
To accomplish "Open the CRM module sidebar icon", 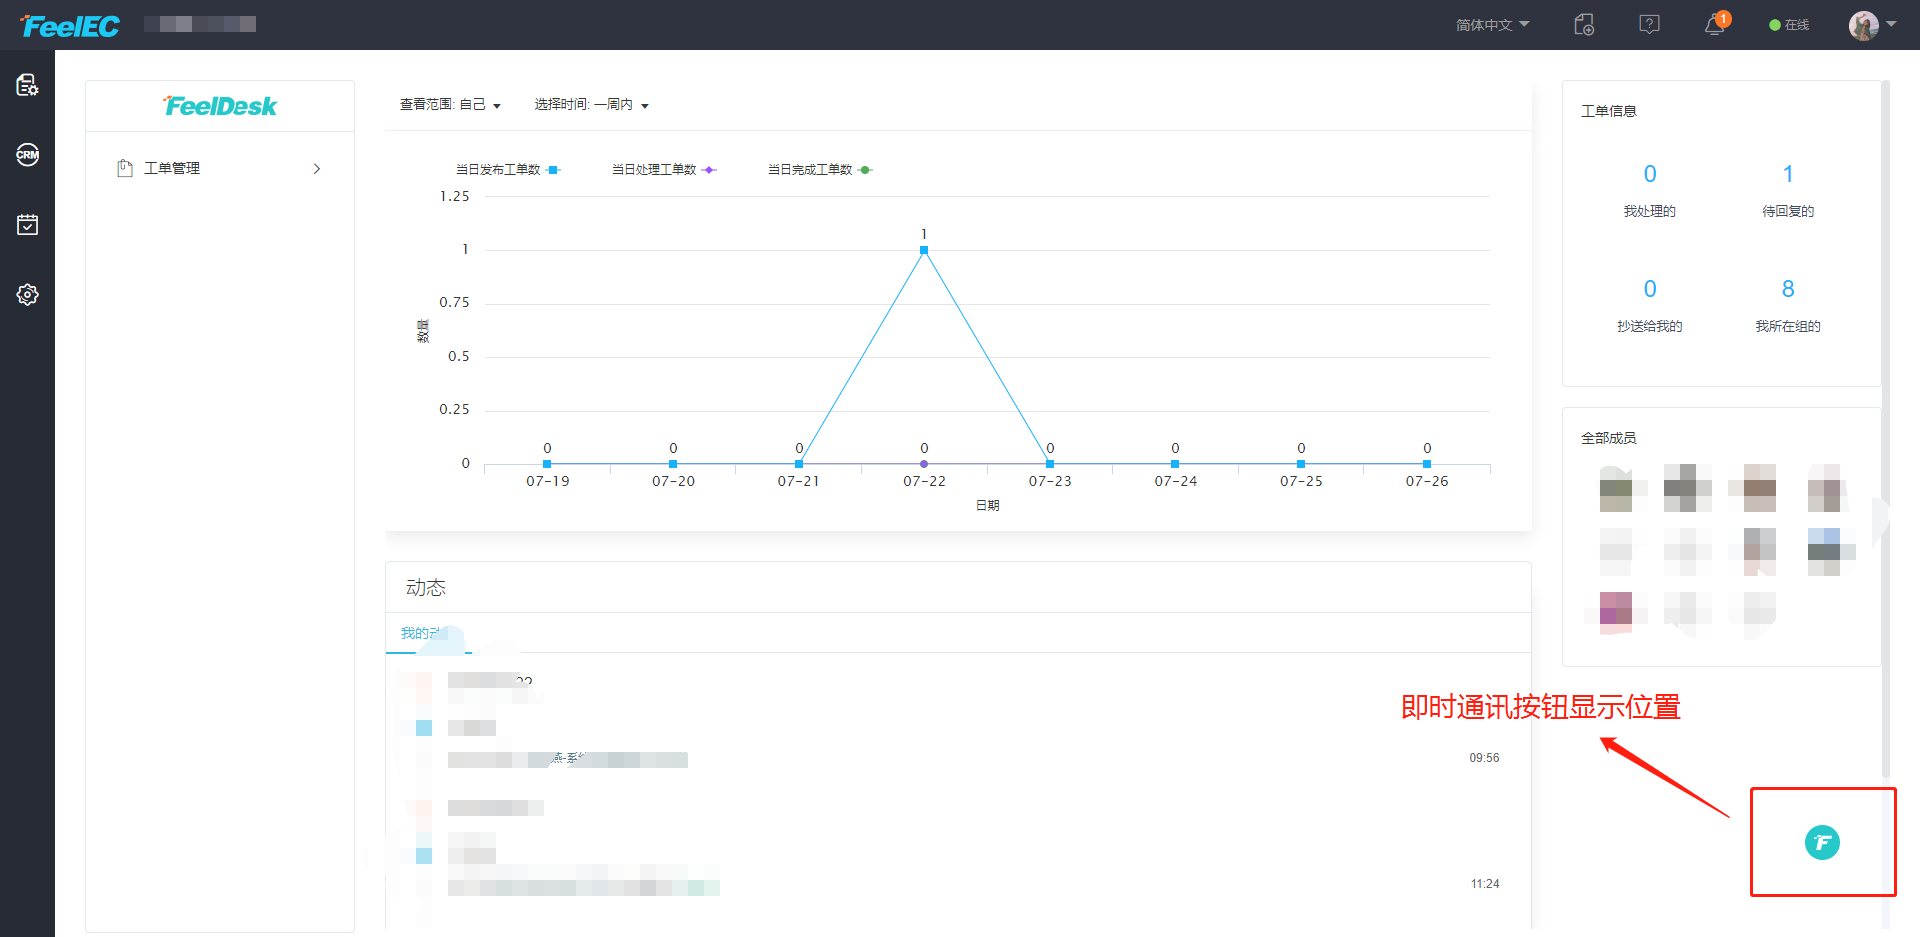I will coord(27,155).
